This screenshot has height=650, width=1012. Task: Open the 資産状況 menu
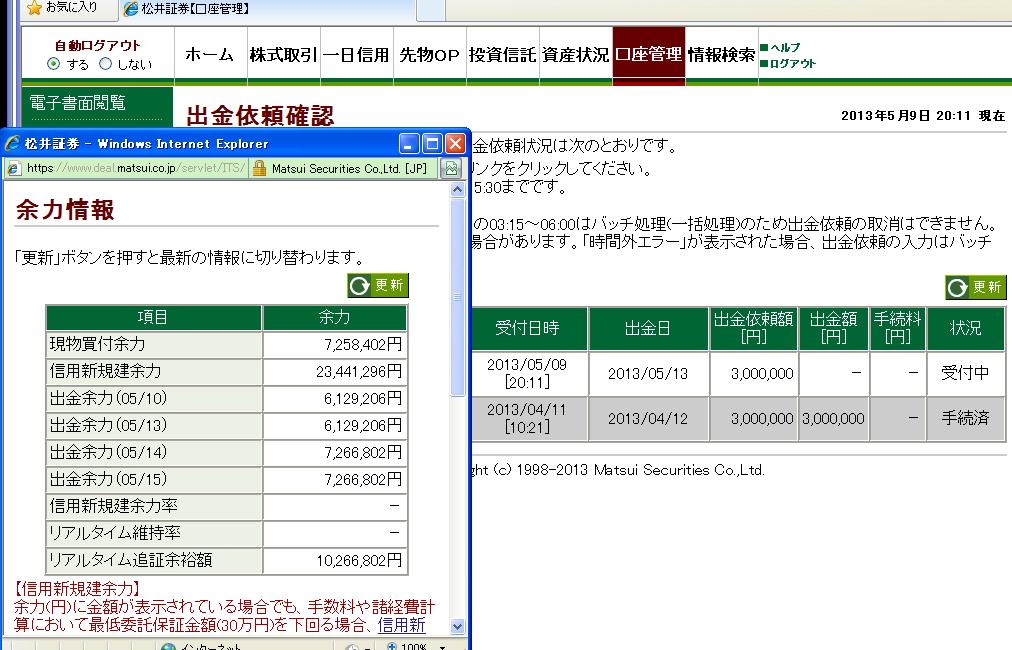pos(575,55)
